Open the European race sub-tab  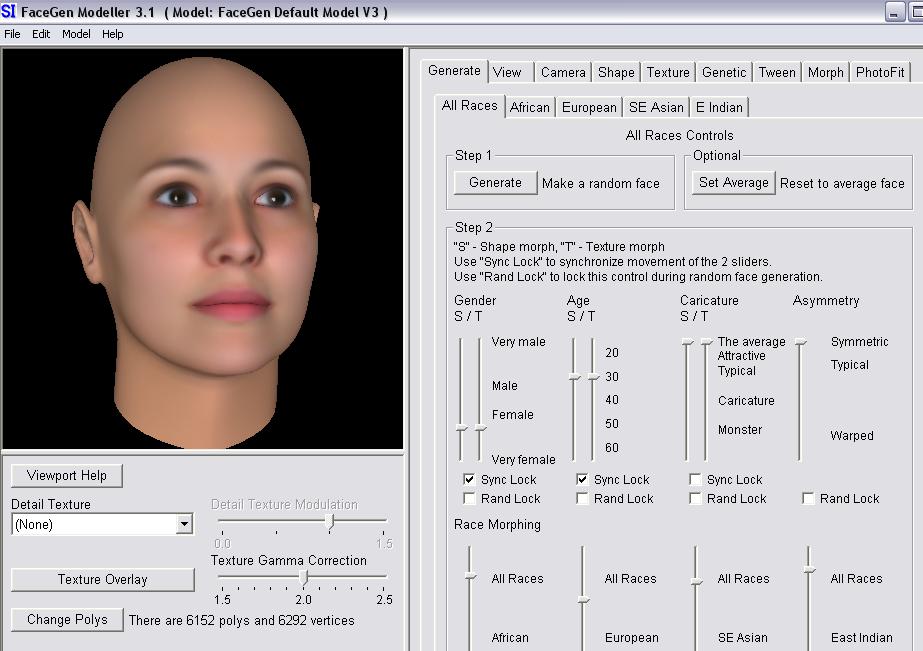pos(589,107)
